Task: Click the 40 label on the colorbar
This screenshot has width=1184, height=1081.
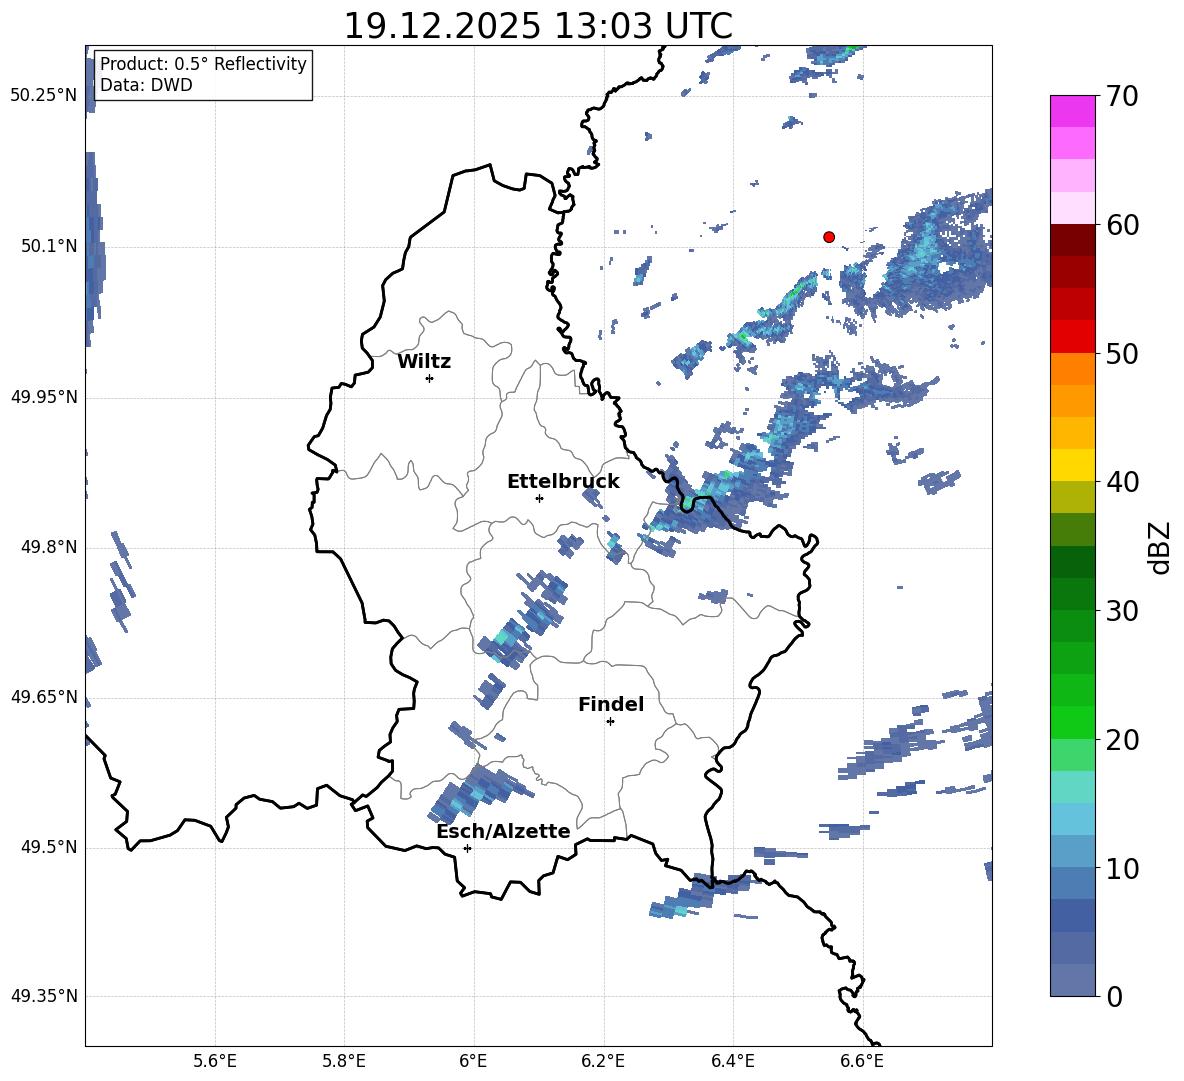Action: click(x=1122, y=482)
